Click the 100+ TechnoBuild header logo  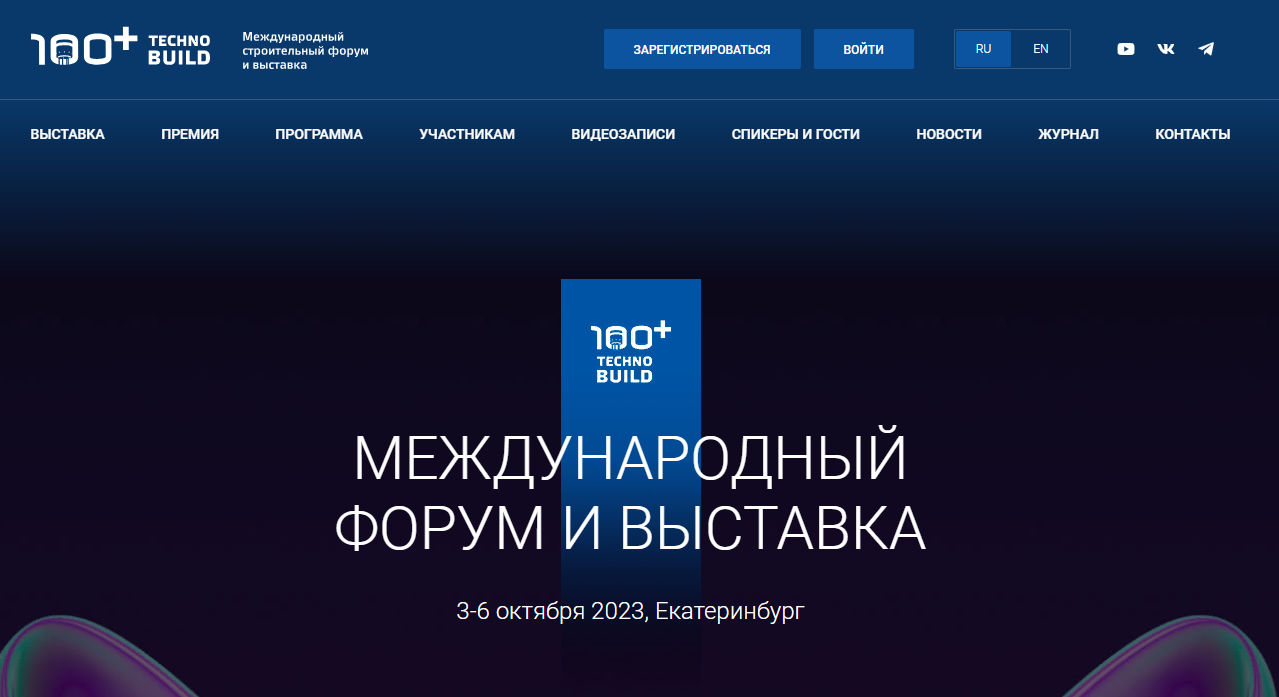120,48
